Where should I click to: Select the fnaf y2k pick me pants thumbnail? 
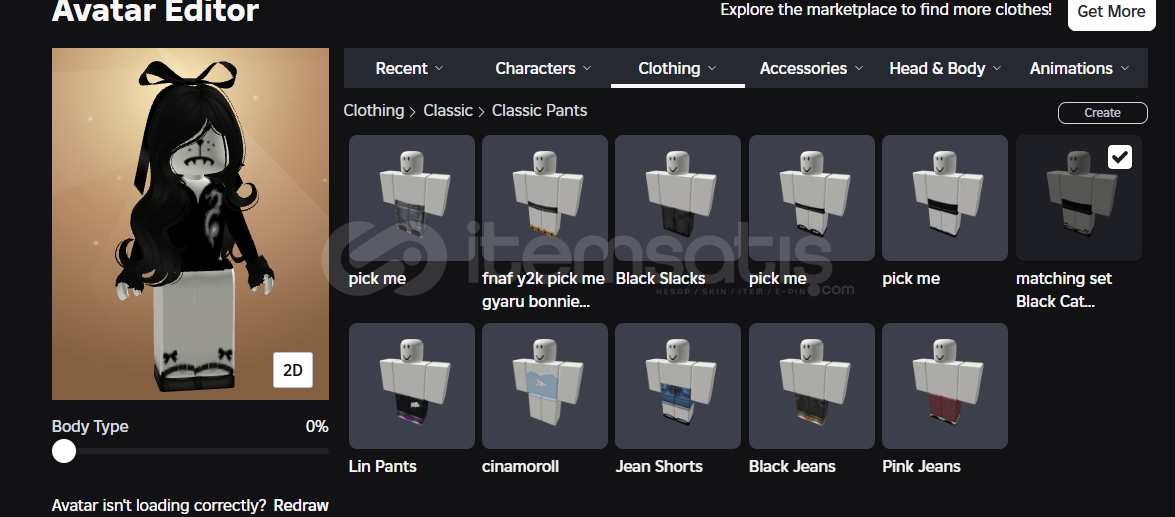click(x=545, y=198)
